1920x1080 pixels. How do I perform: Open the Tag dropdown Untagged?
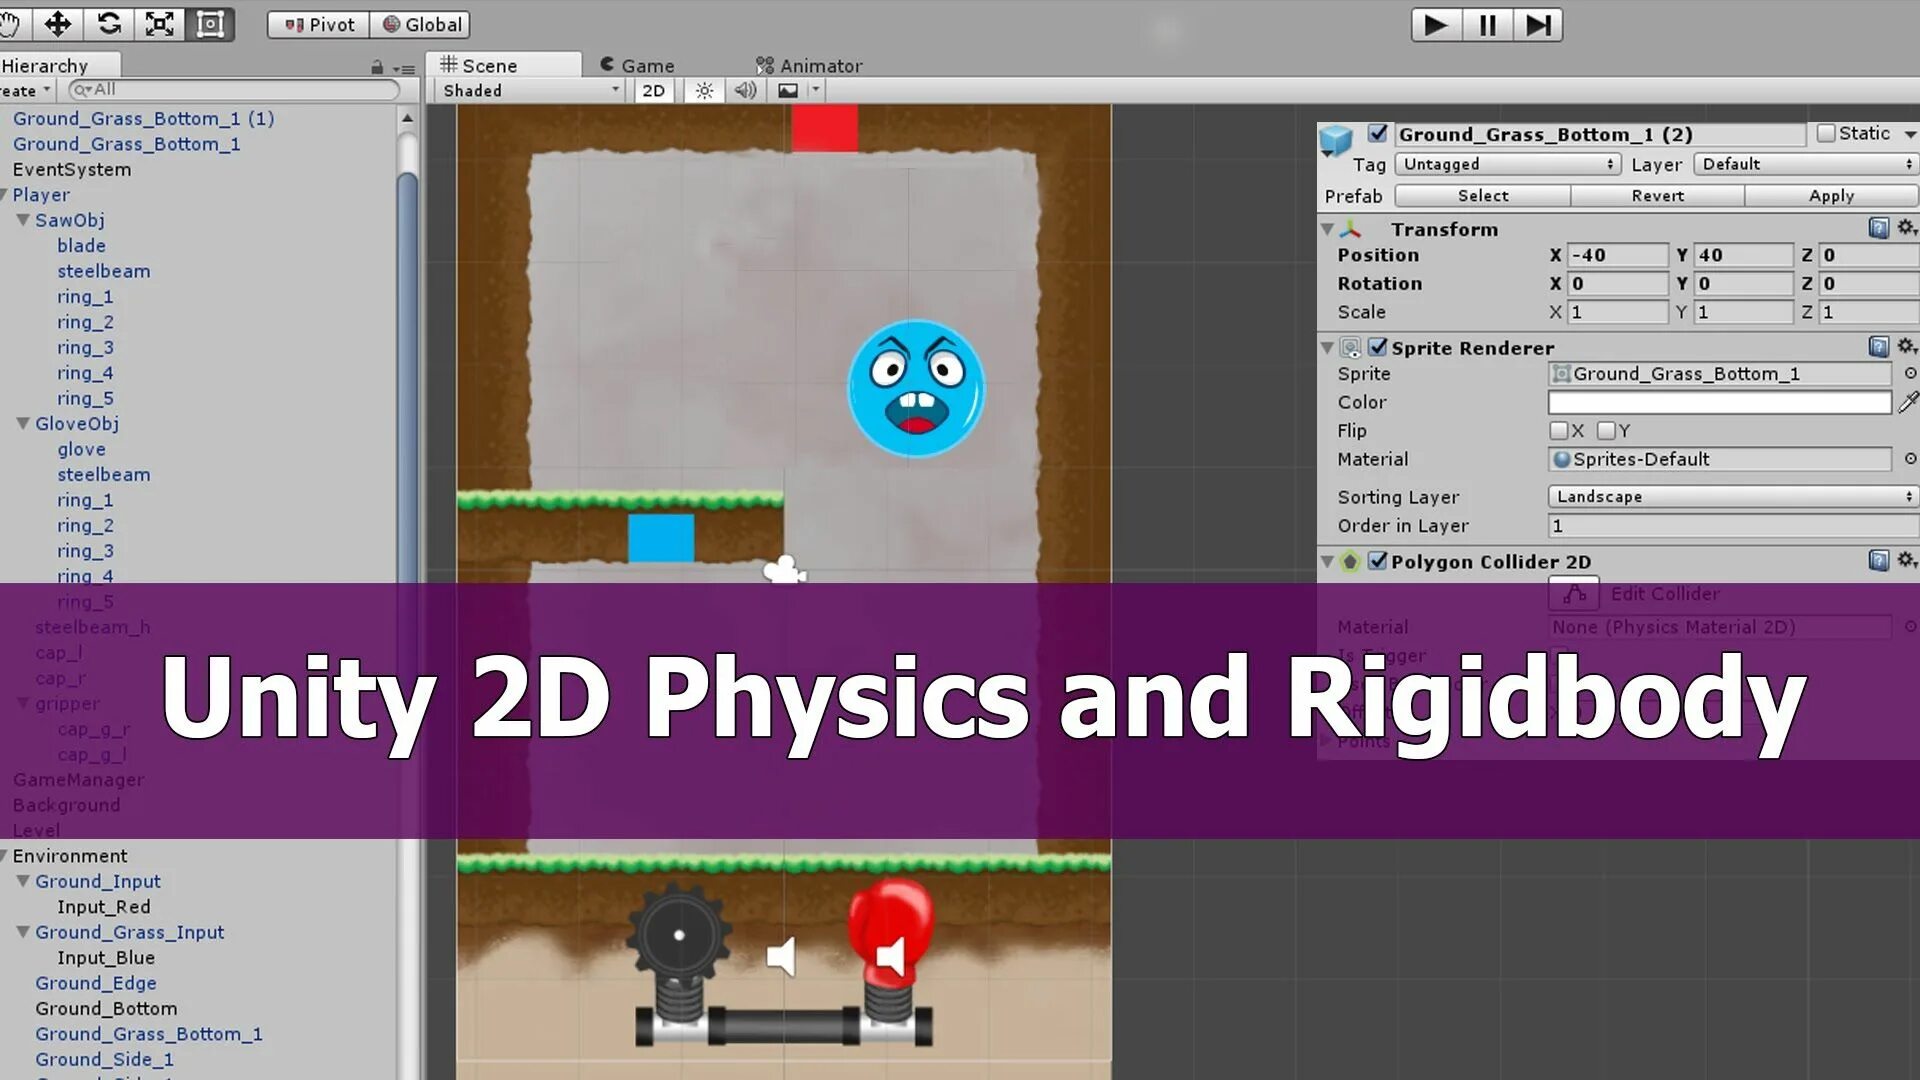point(1507,164)
